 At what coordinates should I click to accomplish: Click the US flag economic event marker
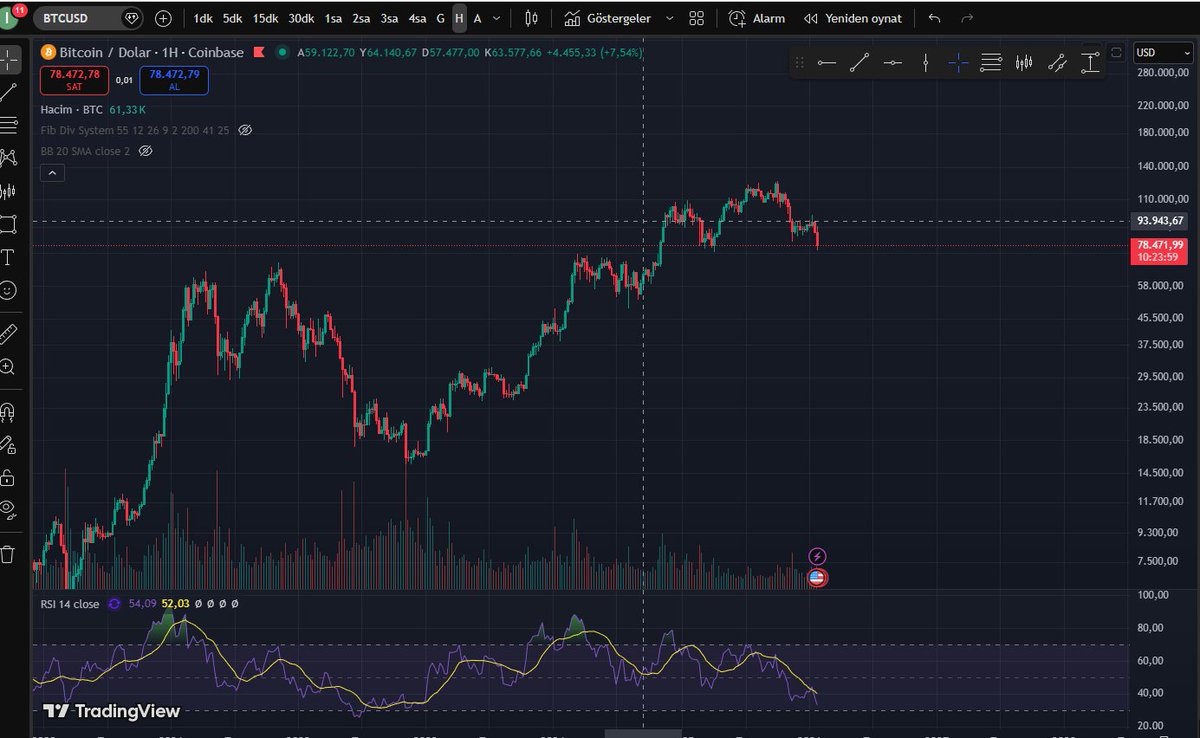tap(817, 577)
